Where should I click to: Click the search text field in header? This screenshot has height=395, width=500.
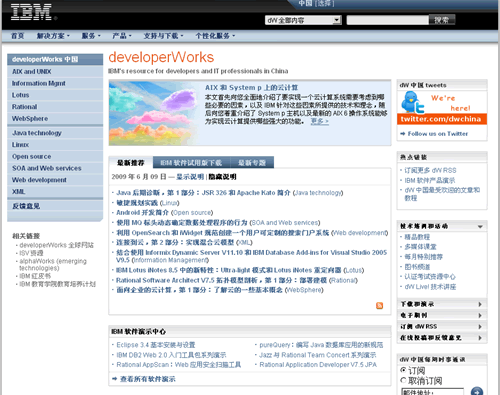(387, 20)
